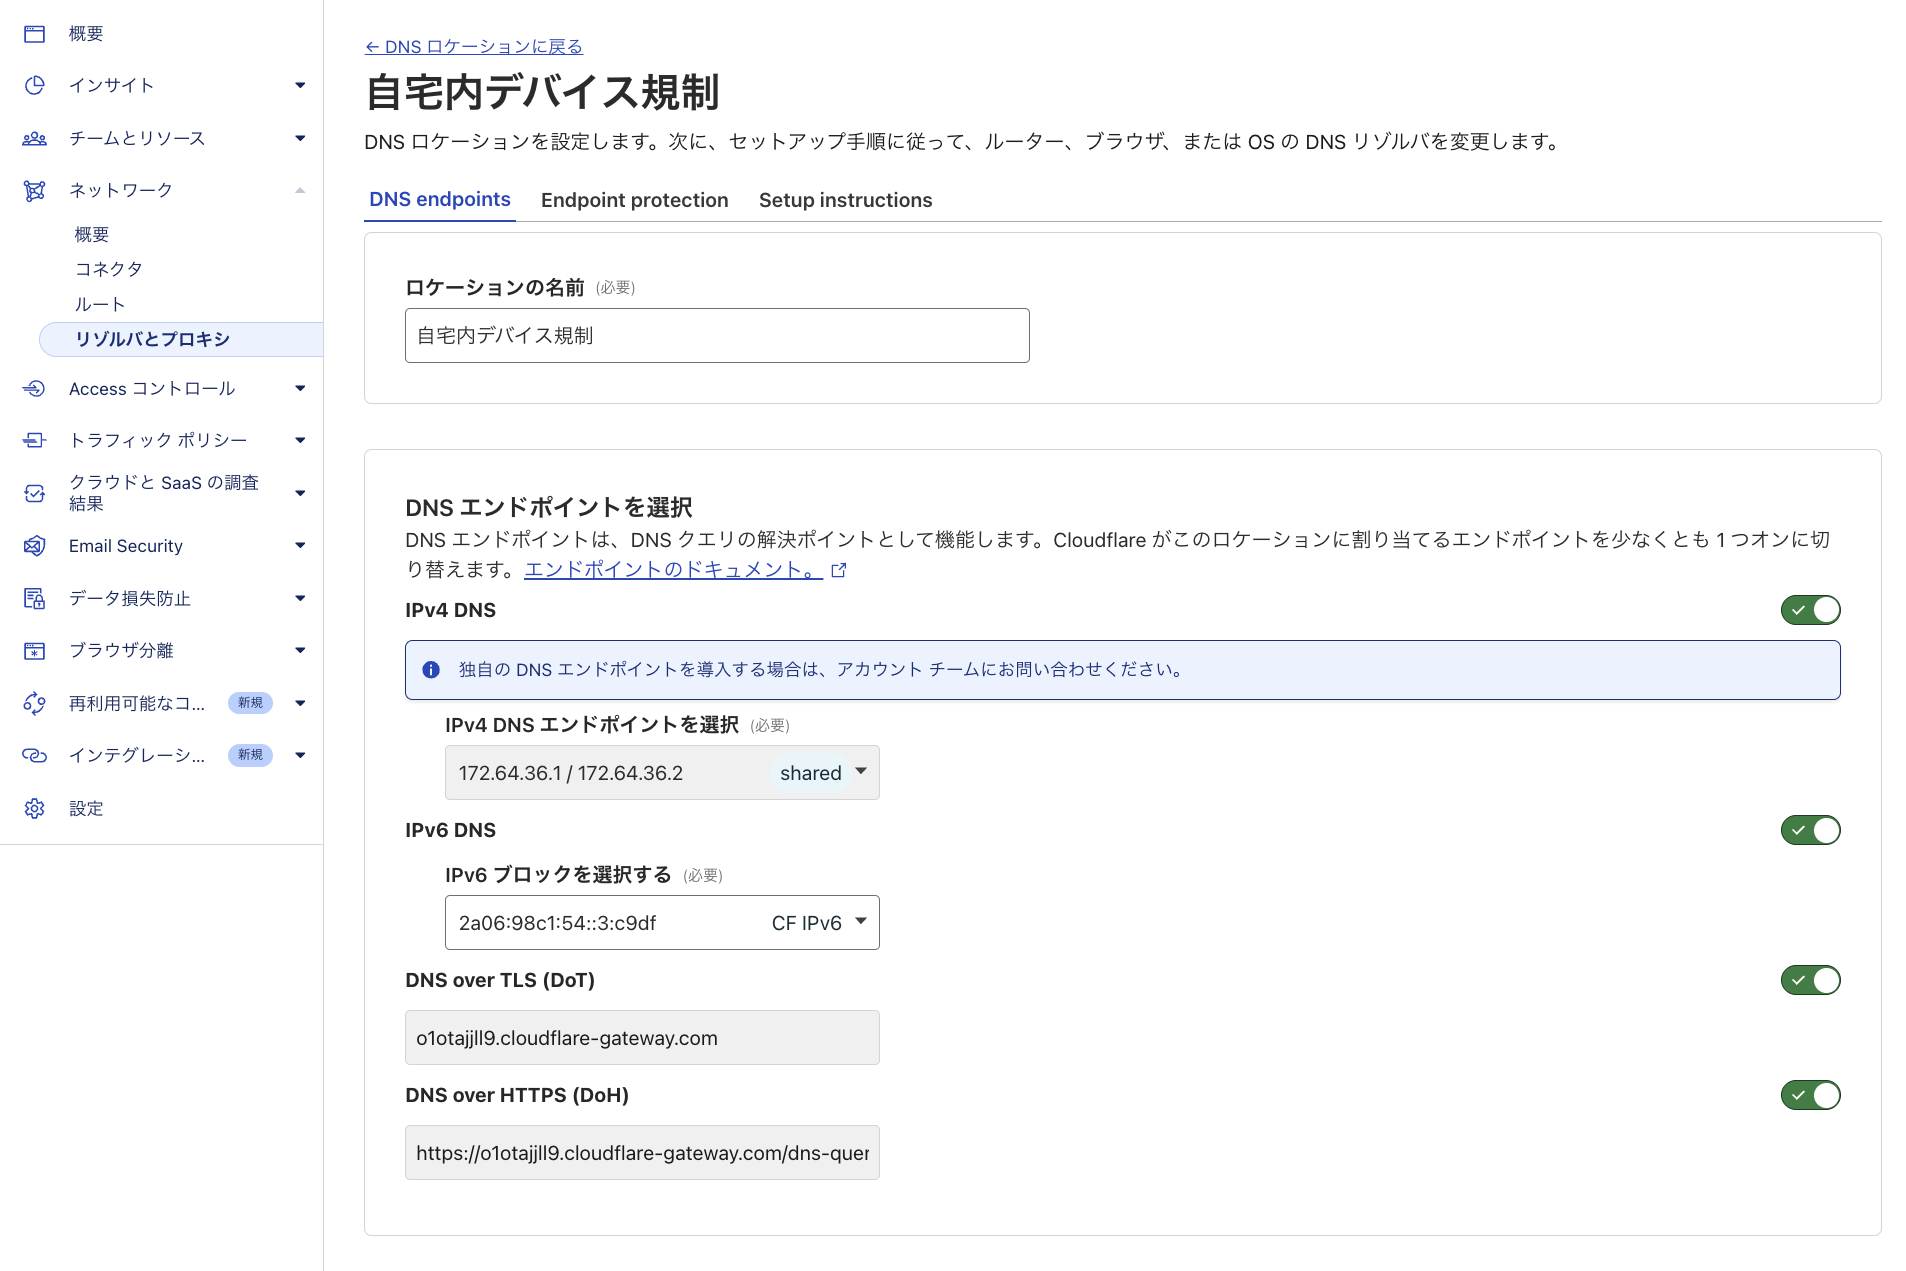Click the ロケーションの名前 input field

click(x=716, y=335)
